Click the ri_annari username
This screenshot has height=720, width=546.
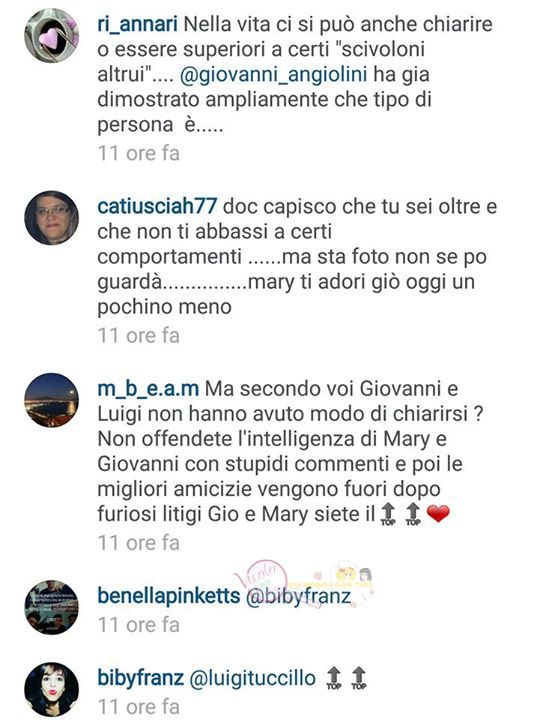137,25
